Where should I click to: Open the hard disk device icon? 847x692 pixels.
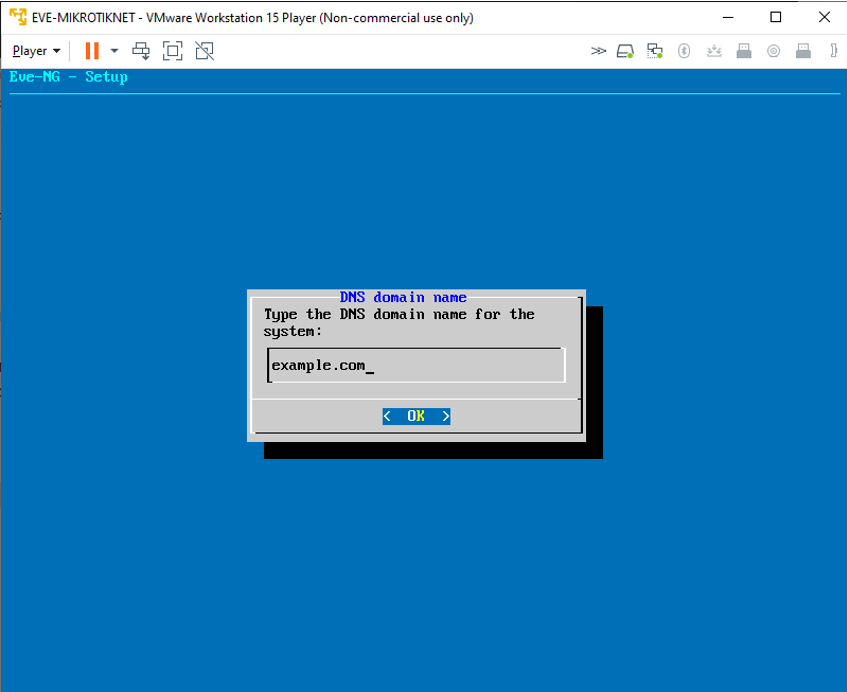click(625, 51)
